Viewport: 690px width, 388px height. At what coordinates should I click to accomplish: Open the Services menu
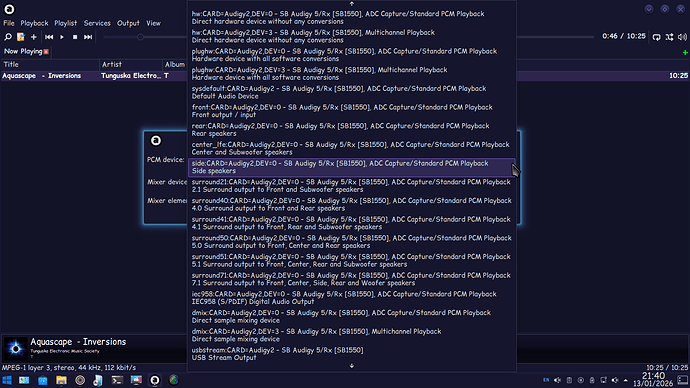pyautogui.click(x=97, y=23)
